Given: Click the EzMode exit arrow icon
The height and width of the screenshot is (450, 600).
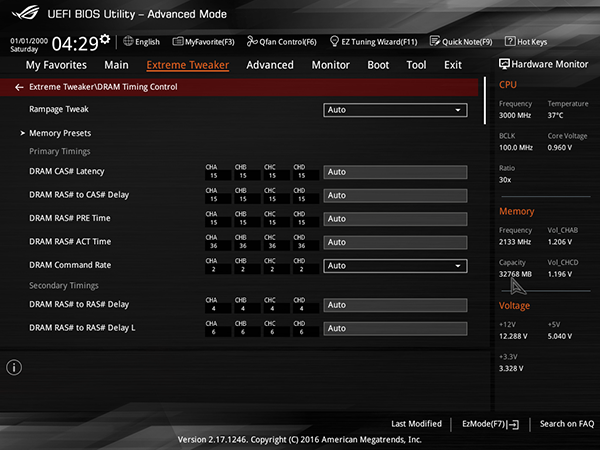Looking at the screenshot, I should (x=513, y=424).
